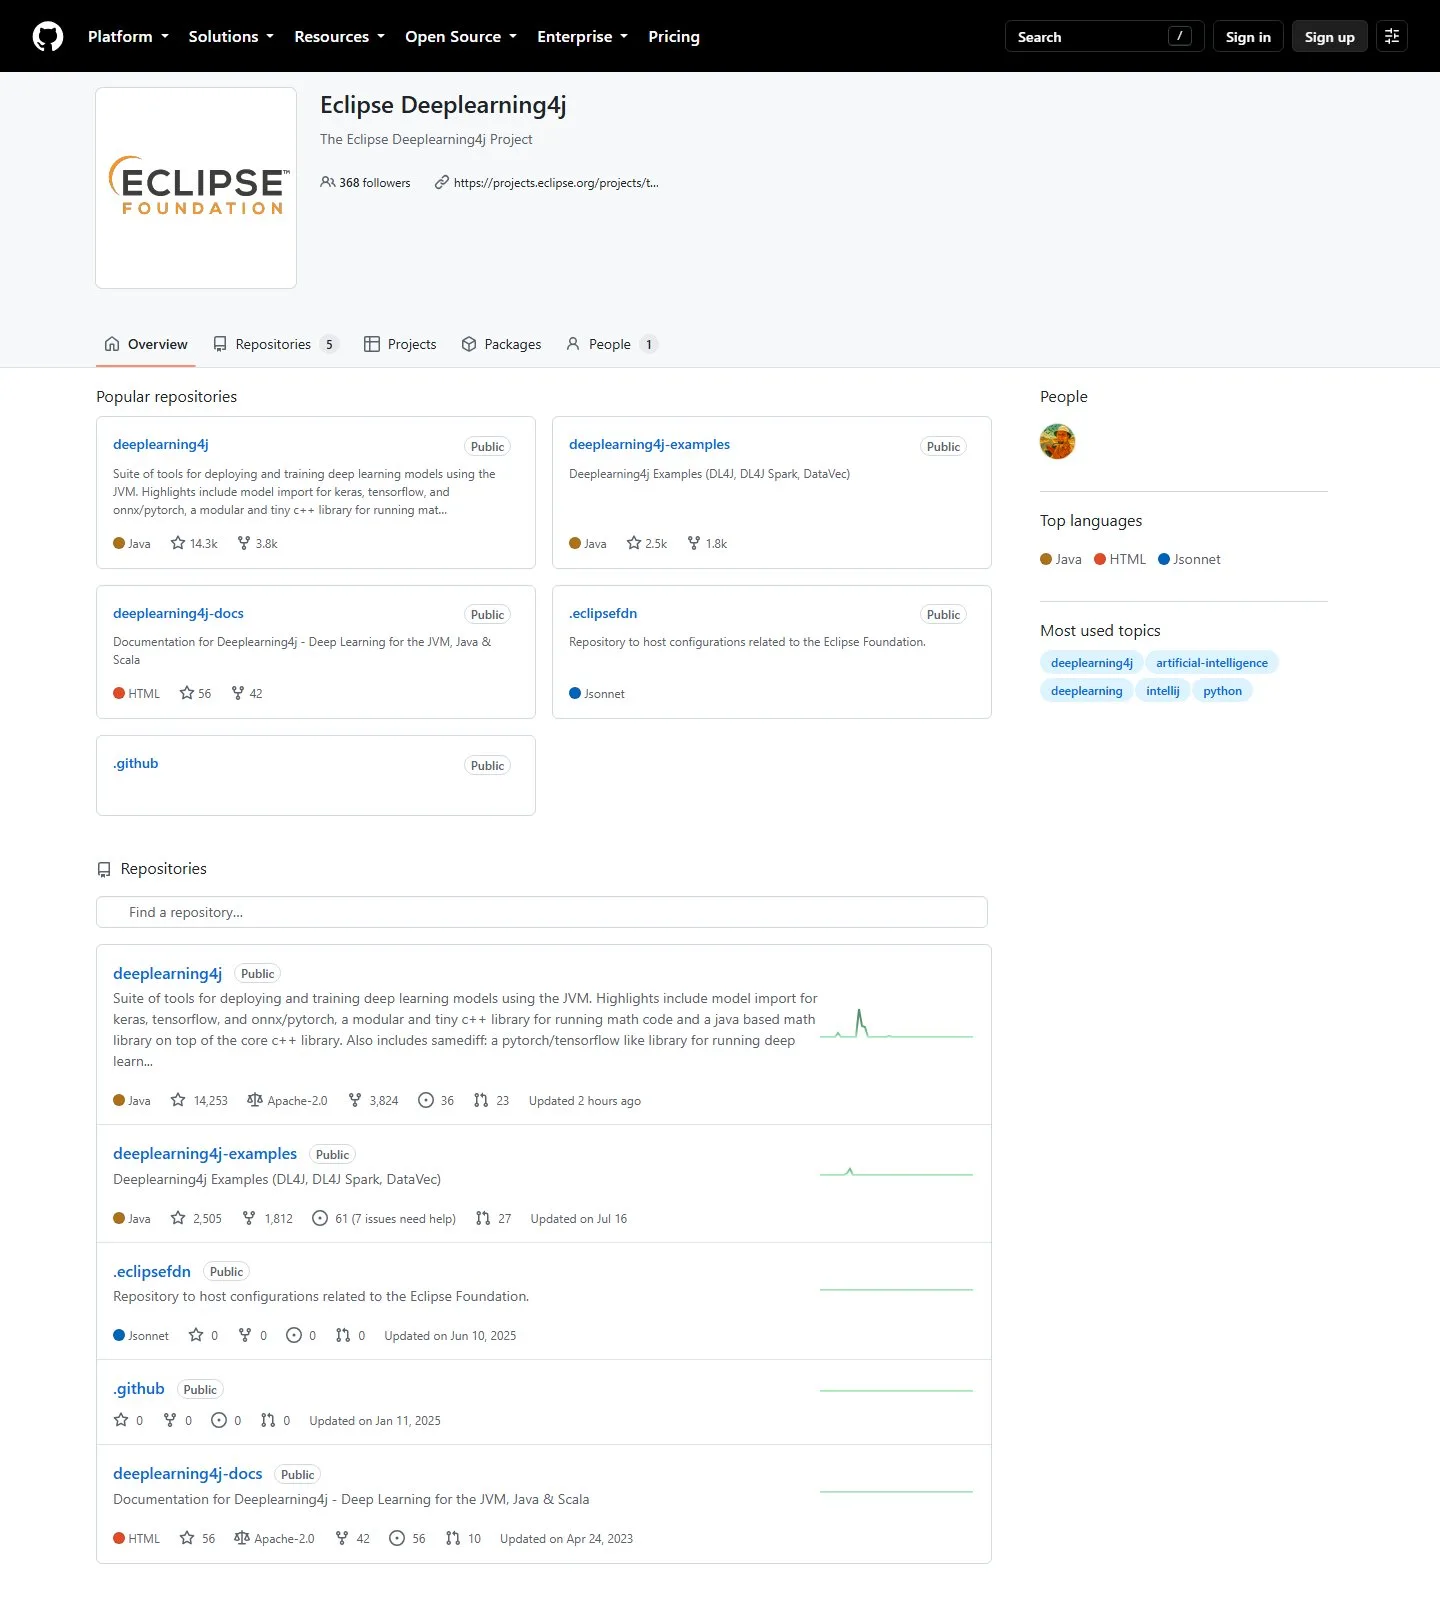The height and width of the screenshot is (1600, 1440).
Task: Click the star icon showing 14,253 stars
Action: pos(178,1100)
